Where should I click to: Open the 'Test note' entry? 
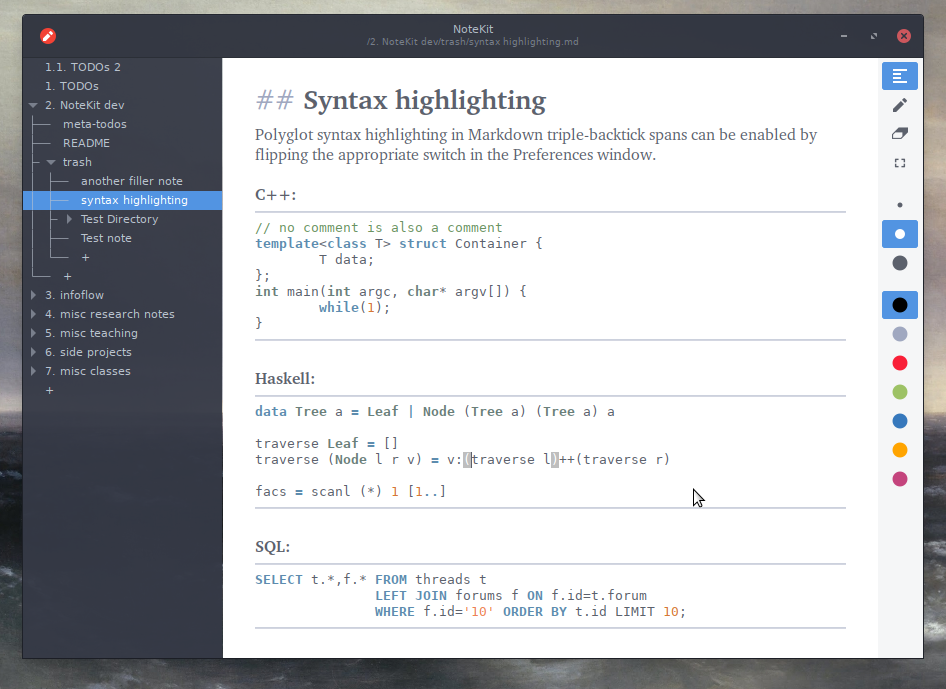[x=106, y=238]
